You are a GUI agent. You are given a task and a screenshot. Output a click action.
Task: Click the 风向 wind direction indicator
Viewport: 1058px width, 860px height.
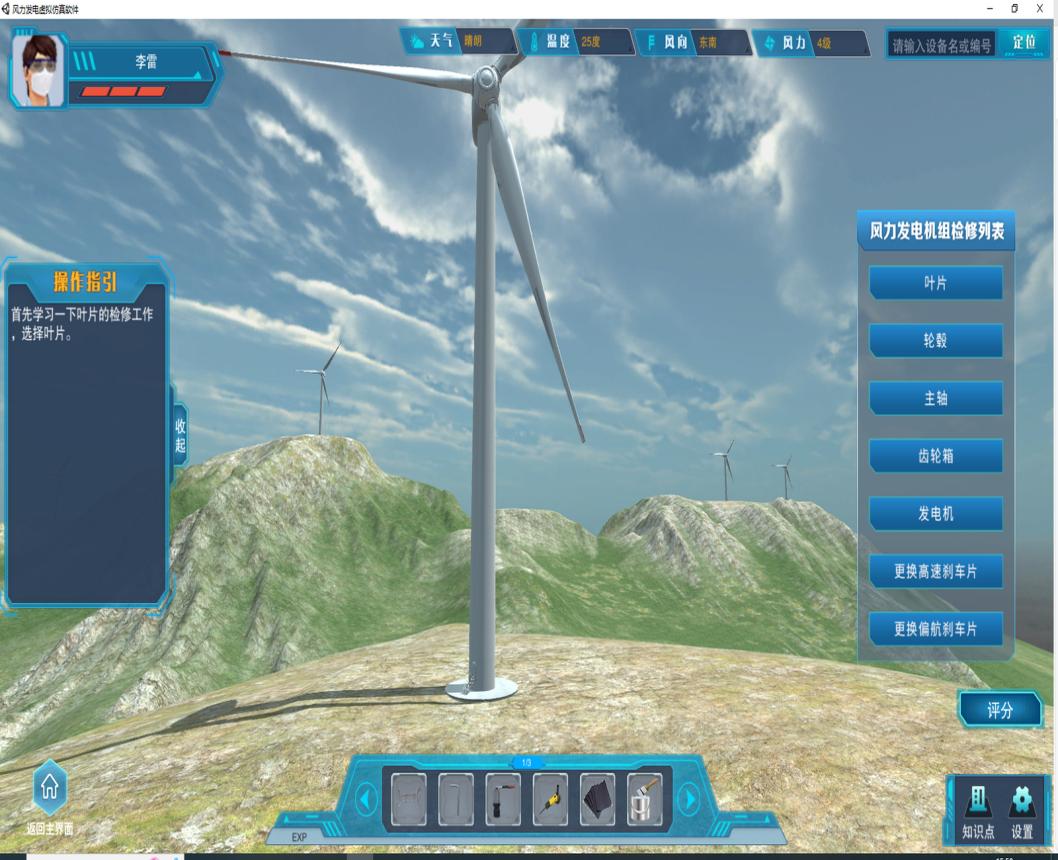click(x=694, y=43)
